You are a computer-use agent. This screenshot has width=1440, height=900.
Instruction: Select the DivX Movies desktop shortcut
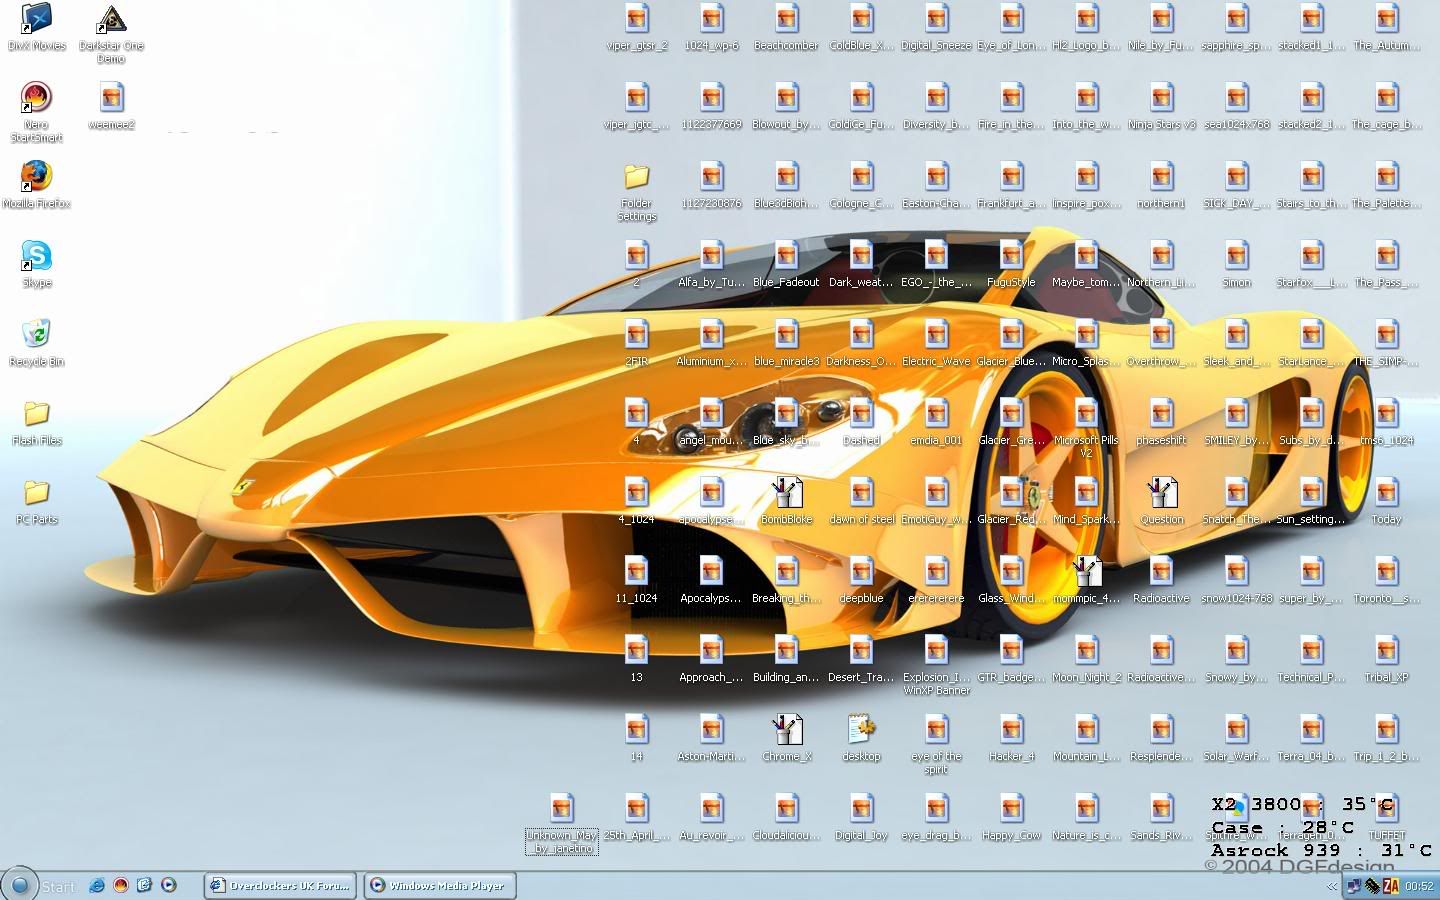(x=36, y=20)
